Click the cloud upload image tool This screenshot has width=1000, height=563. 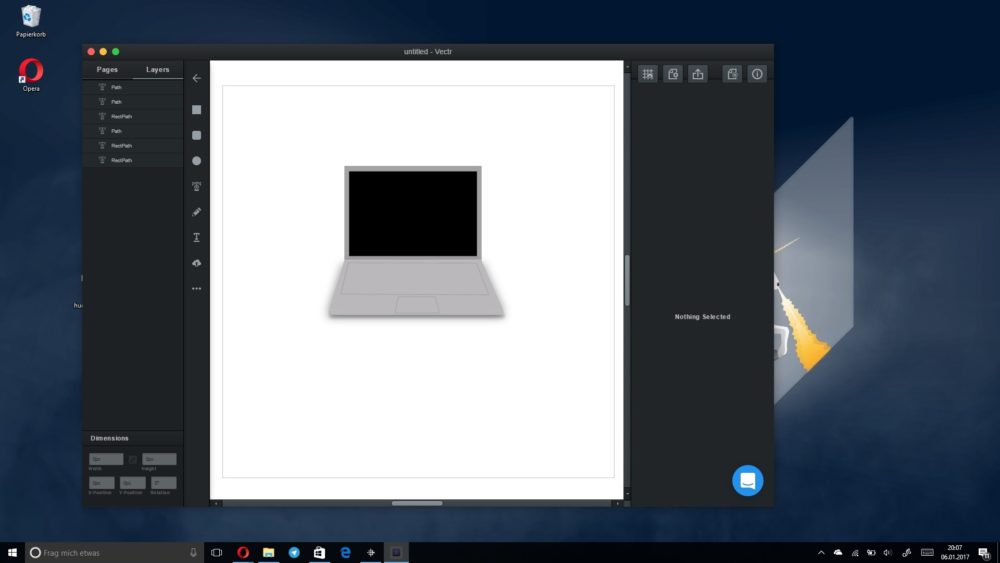click(x=196, y=263)
